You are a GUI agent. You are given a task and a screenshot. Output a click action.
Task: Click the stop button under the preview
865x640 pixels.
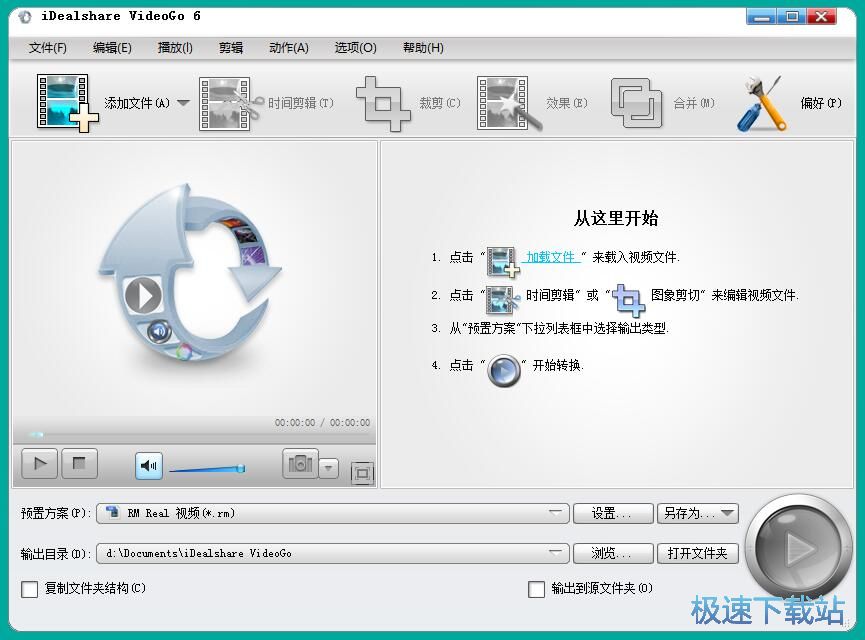tap(79, 463)
